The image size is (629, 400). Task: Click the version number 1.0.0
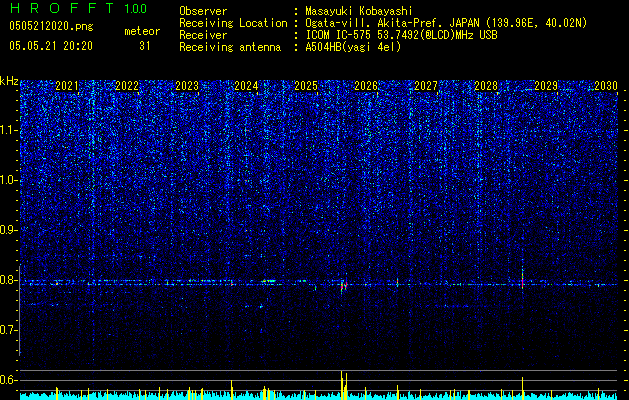click(136, 8)
